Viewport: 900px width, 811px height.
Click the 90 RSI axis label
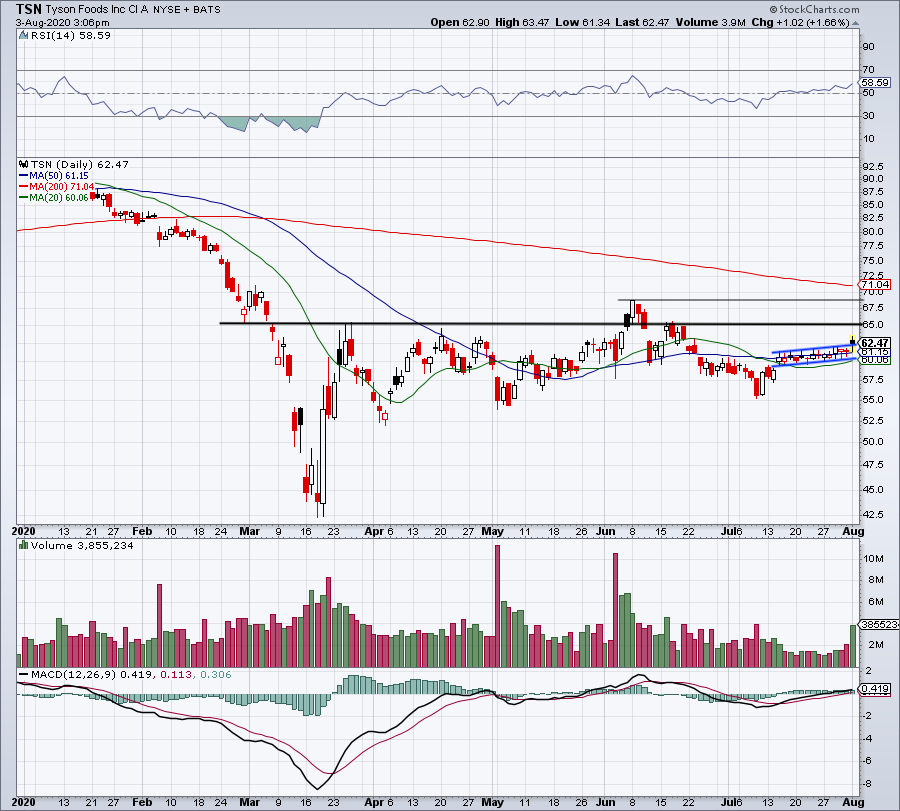[868, 47]
